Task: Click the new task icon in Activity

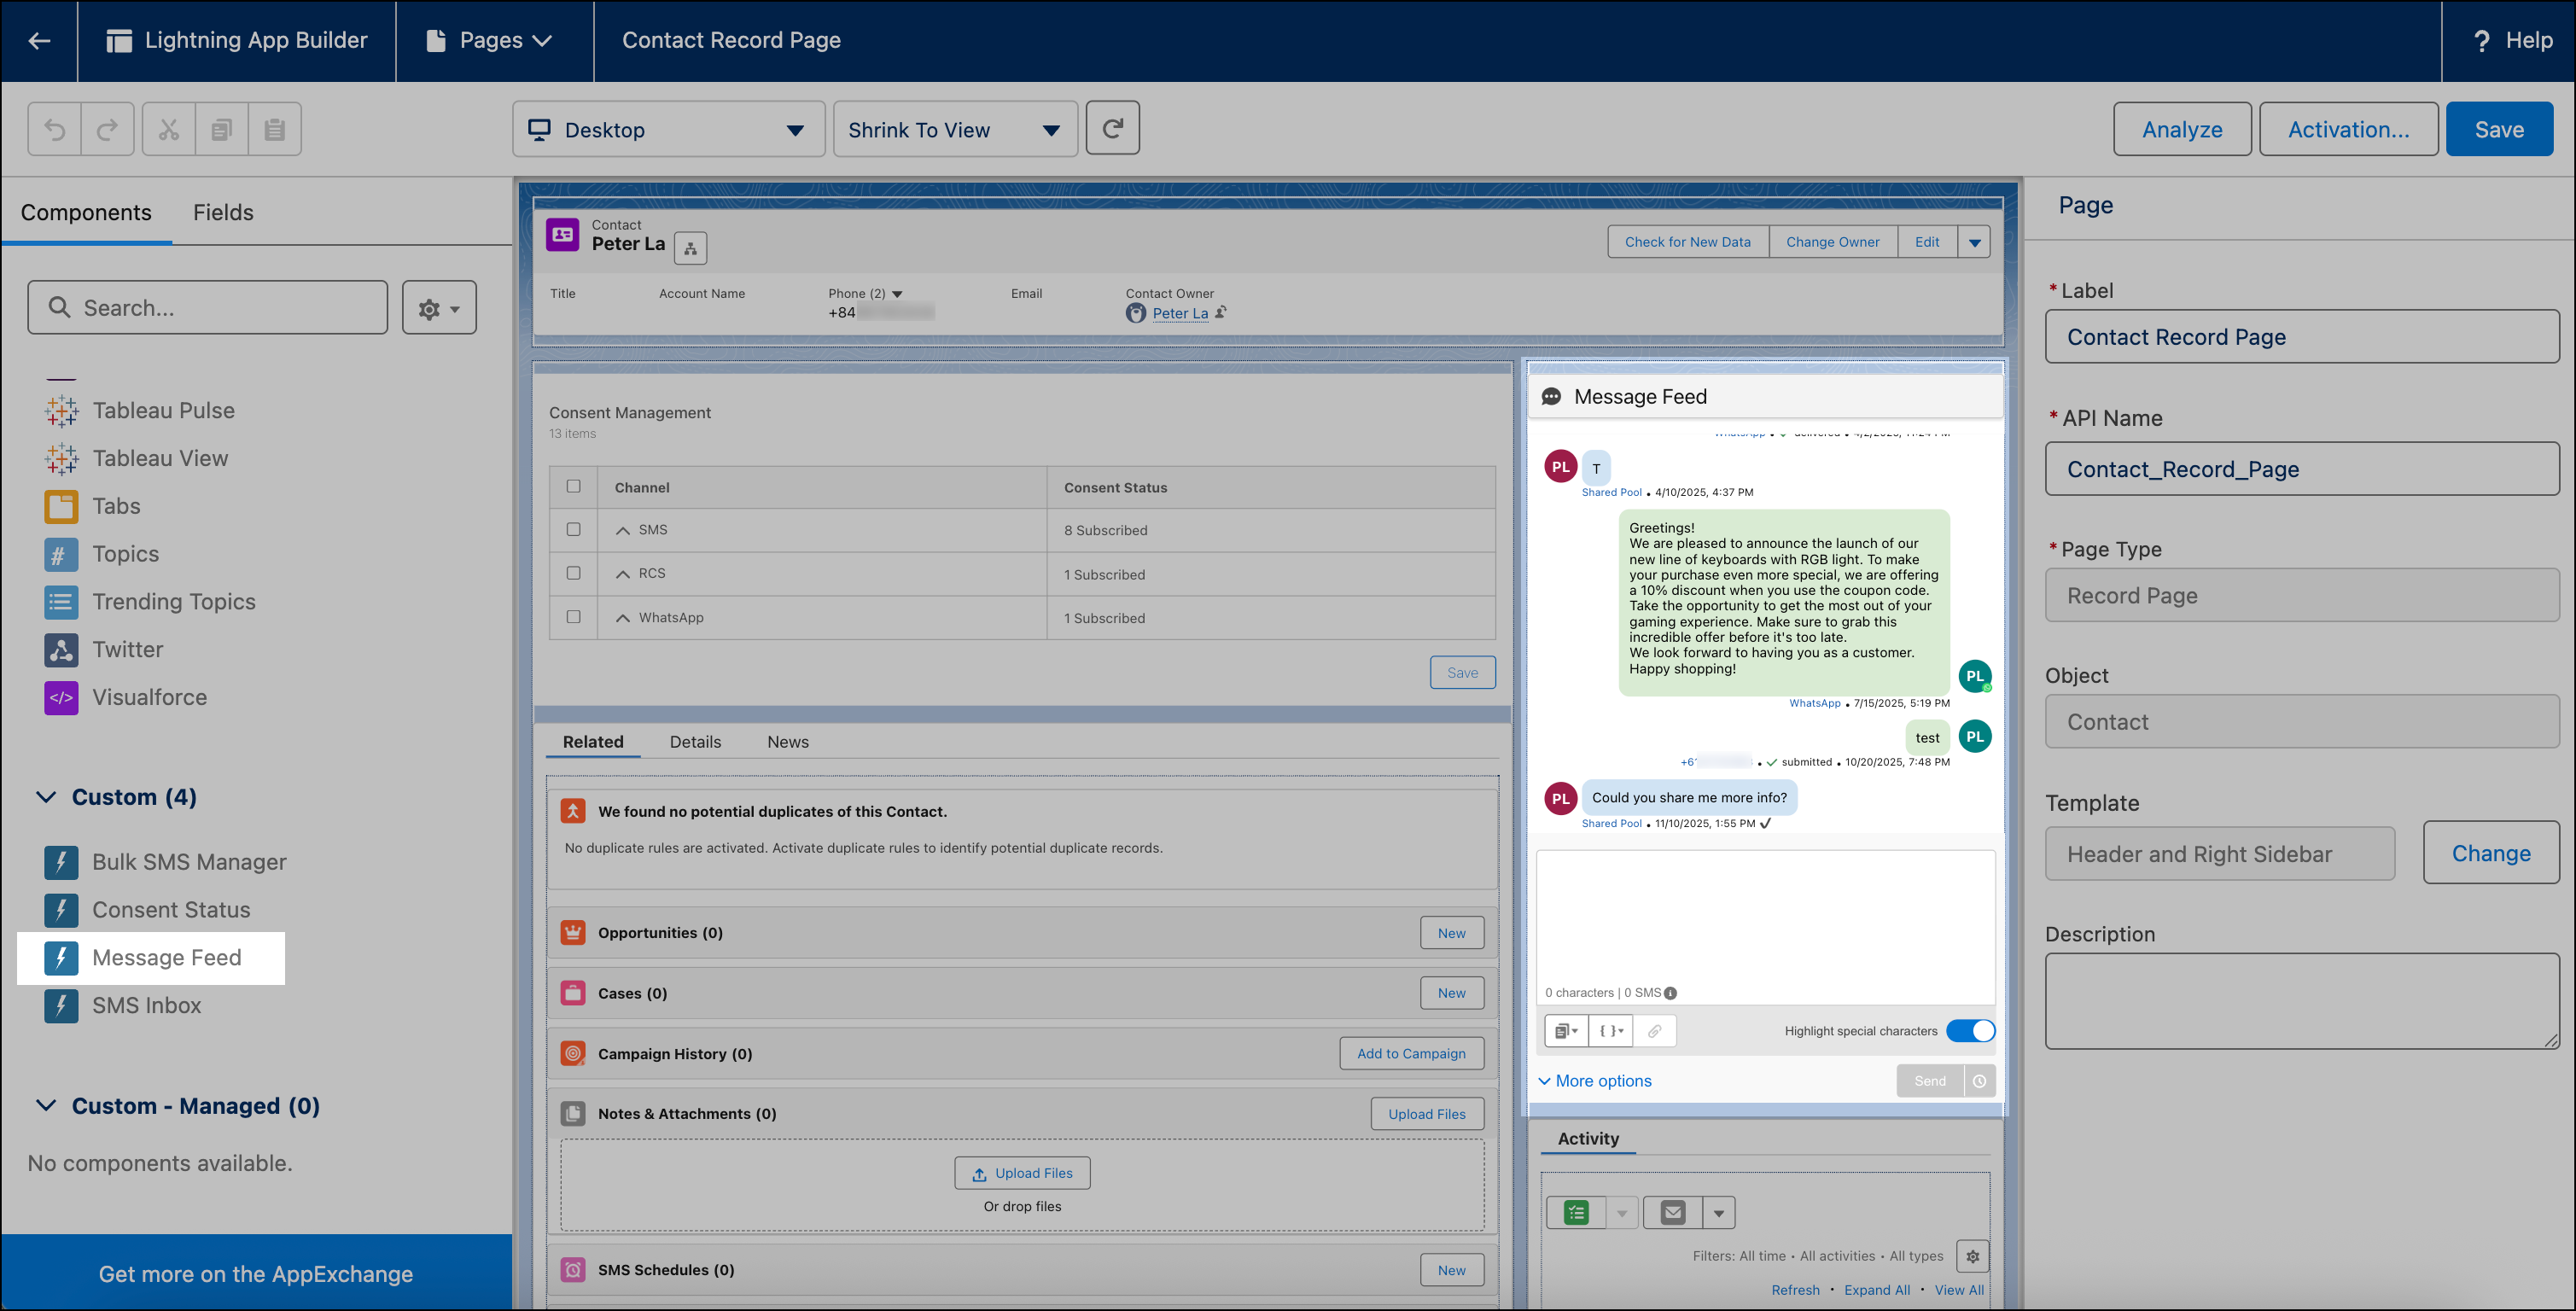Action: (1577, 1212)
